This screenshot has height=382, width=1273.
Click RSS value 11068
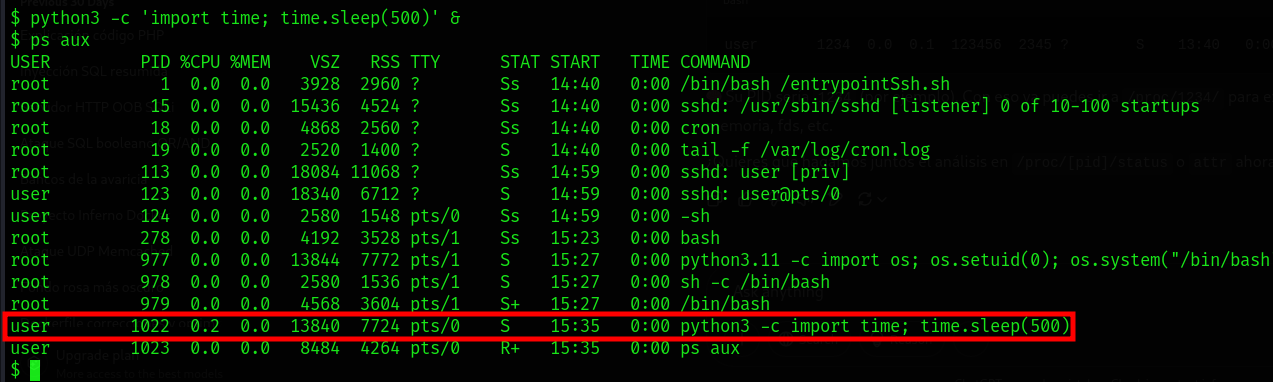pyautogui.click(x=375, y=172)
